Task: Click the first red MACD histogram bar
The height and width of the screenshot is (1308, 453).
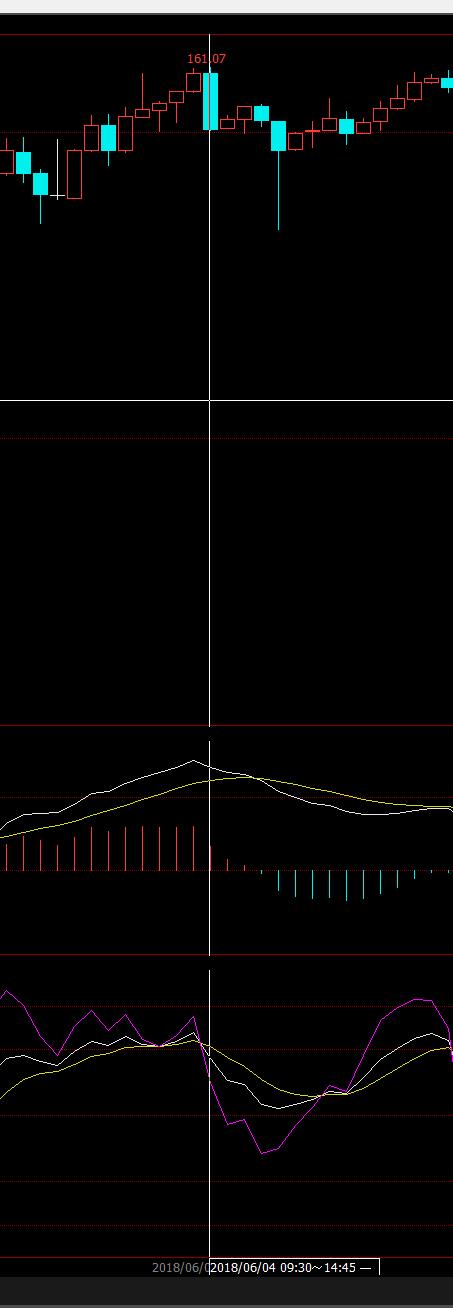Action: [x=6, y=857]
